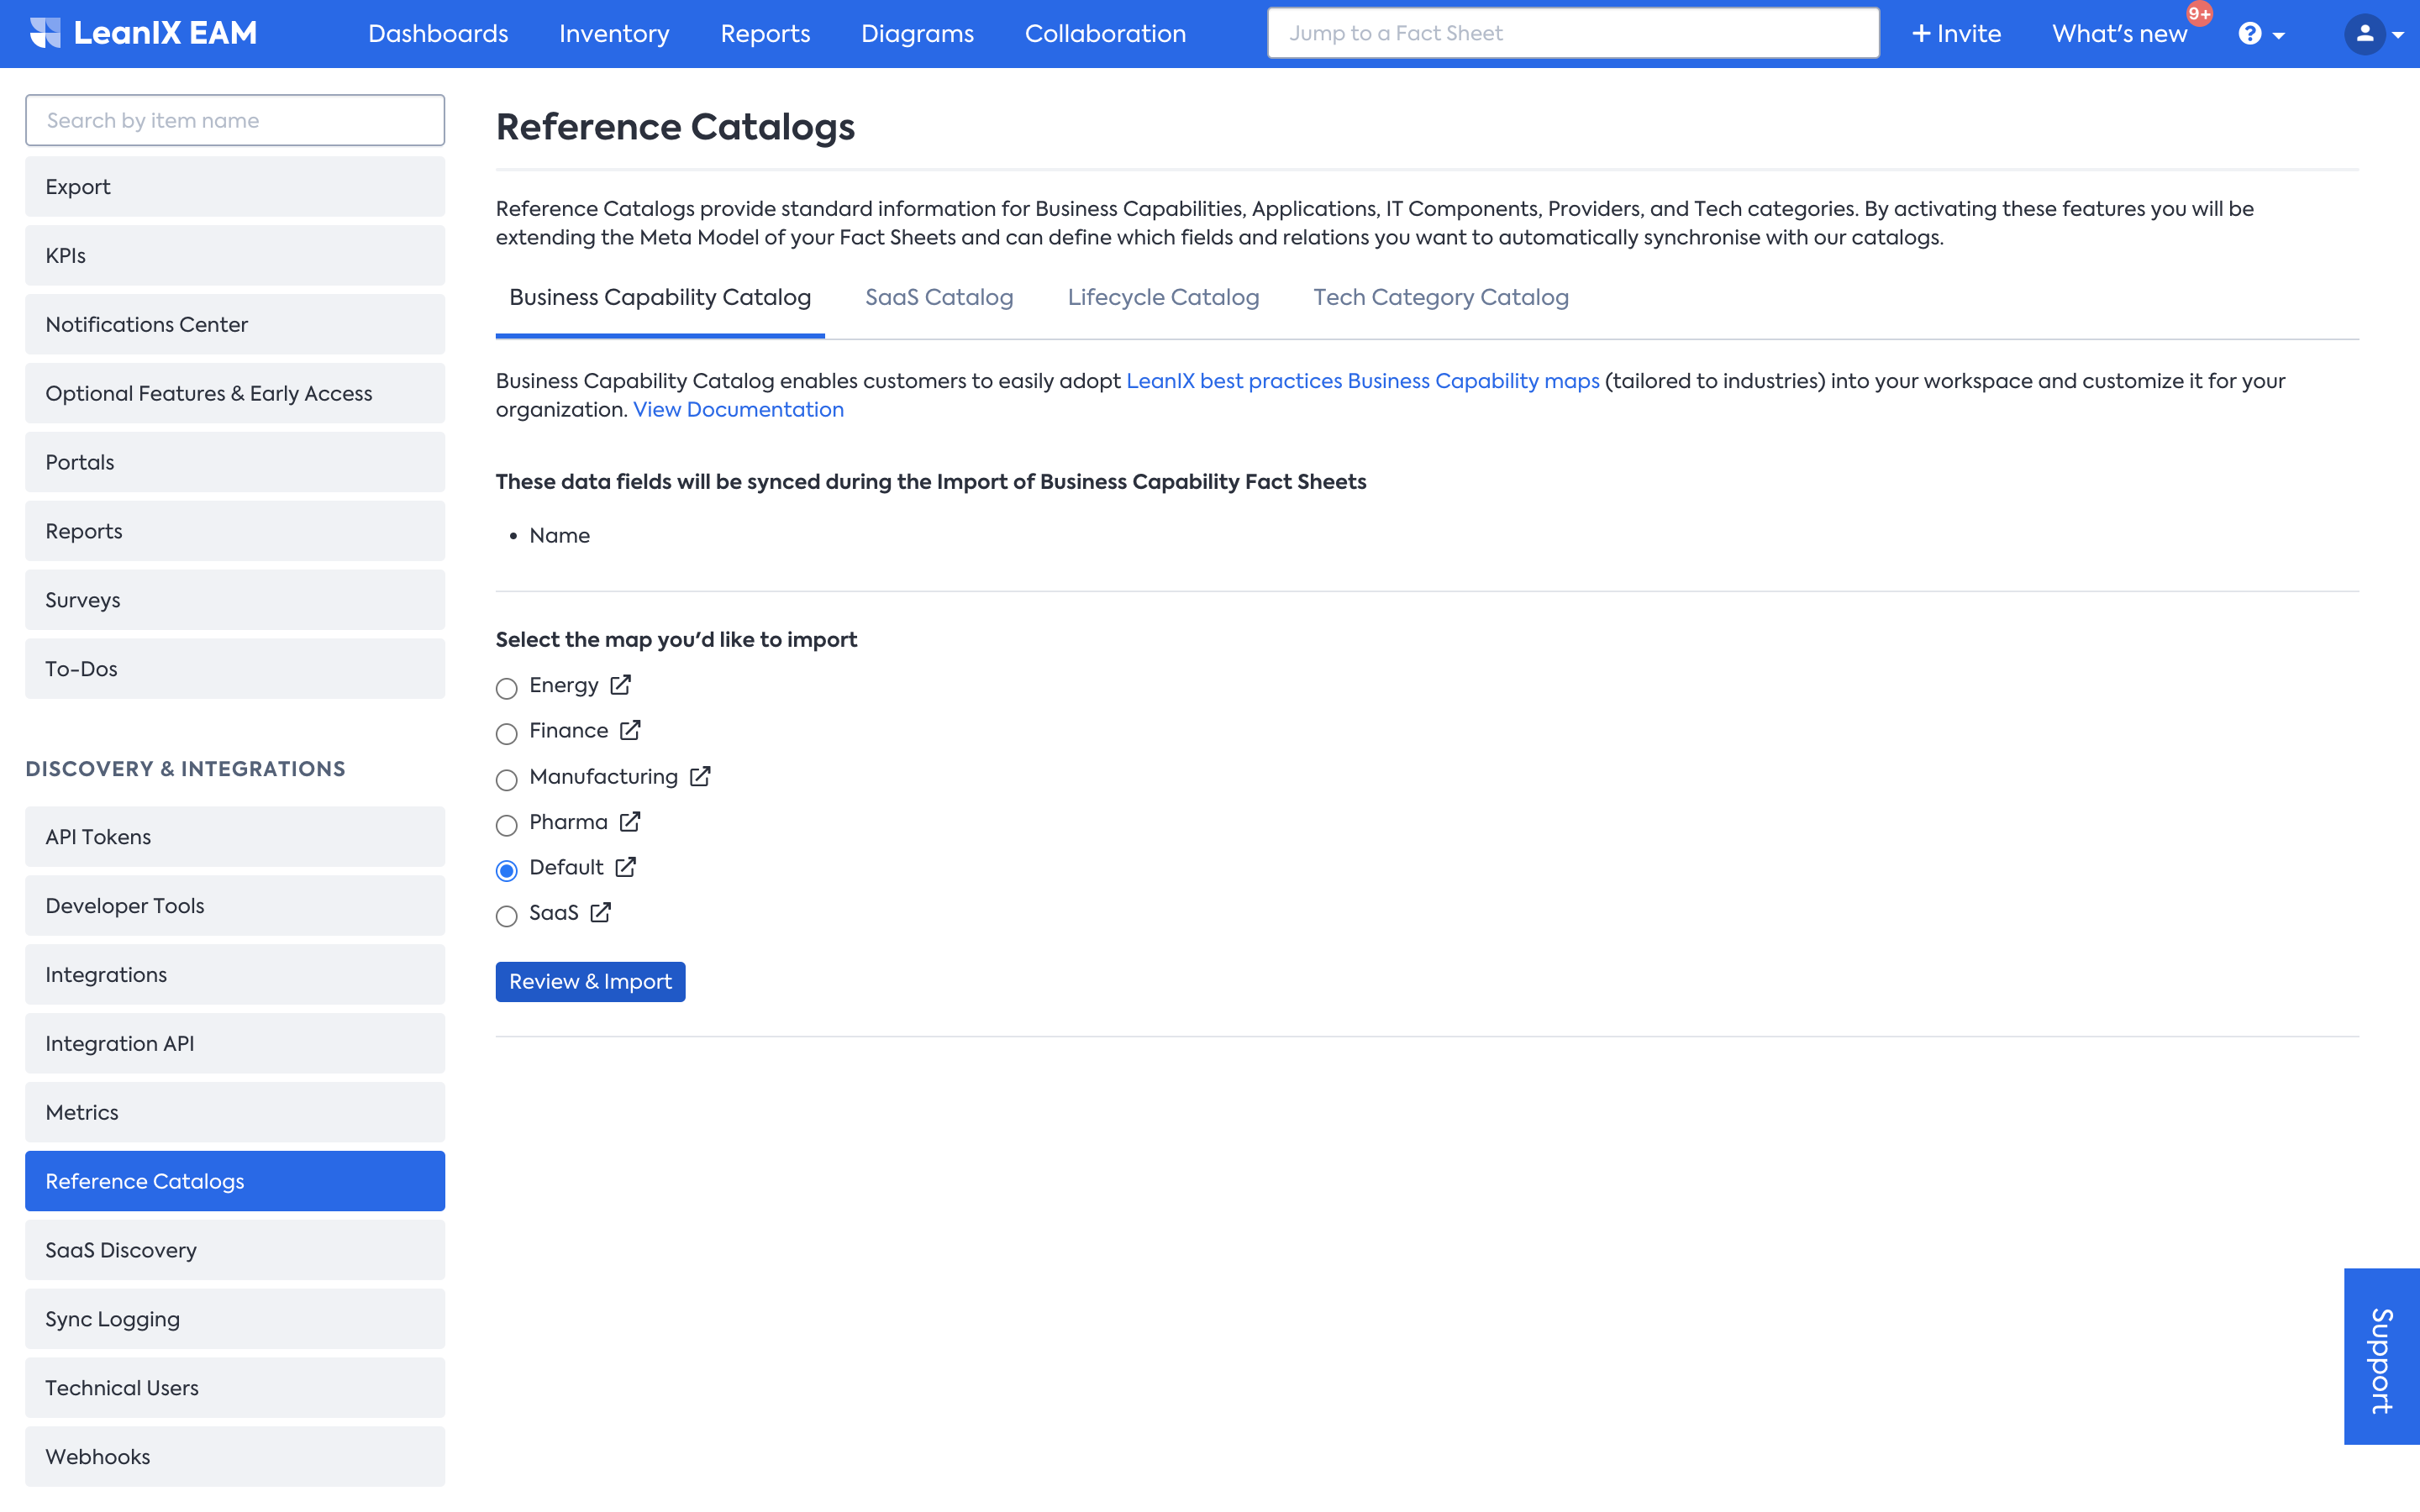Open the Support side tab

click(2381, 1356)
